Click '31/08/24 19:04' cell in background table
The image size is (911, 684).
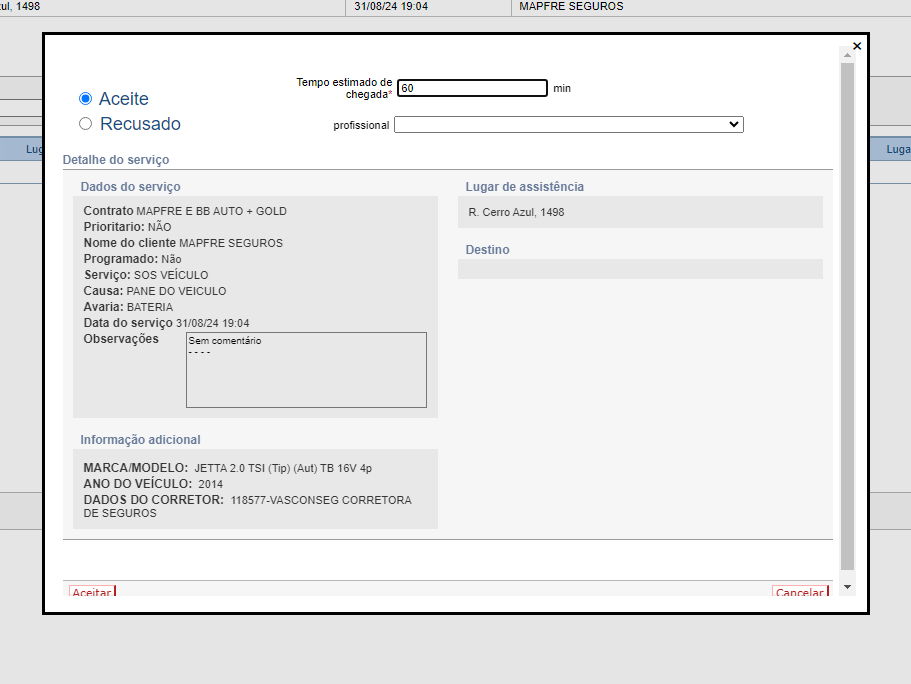tap(391, 6)
